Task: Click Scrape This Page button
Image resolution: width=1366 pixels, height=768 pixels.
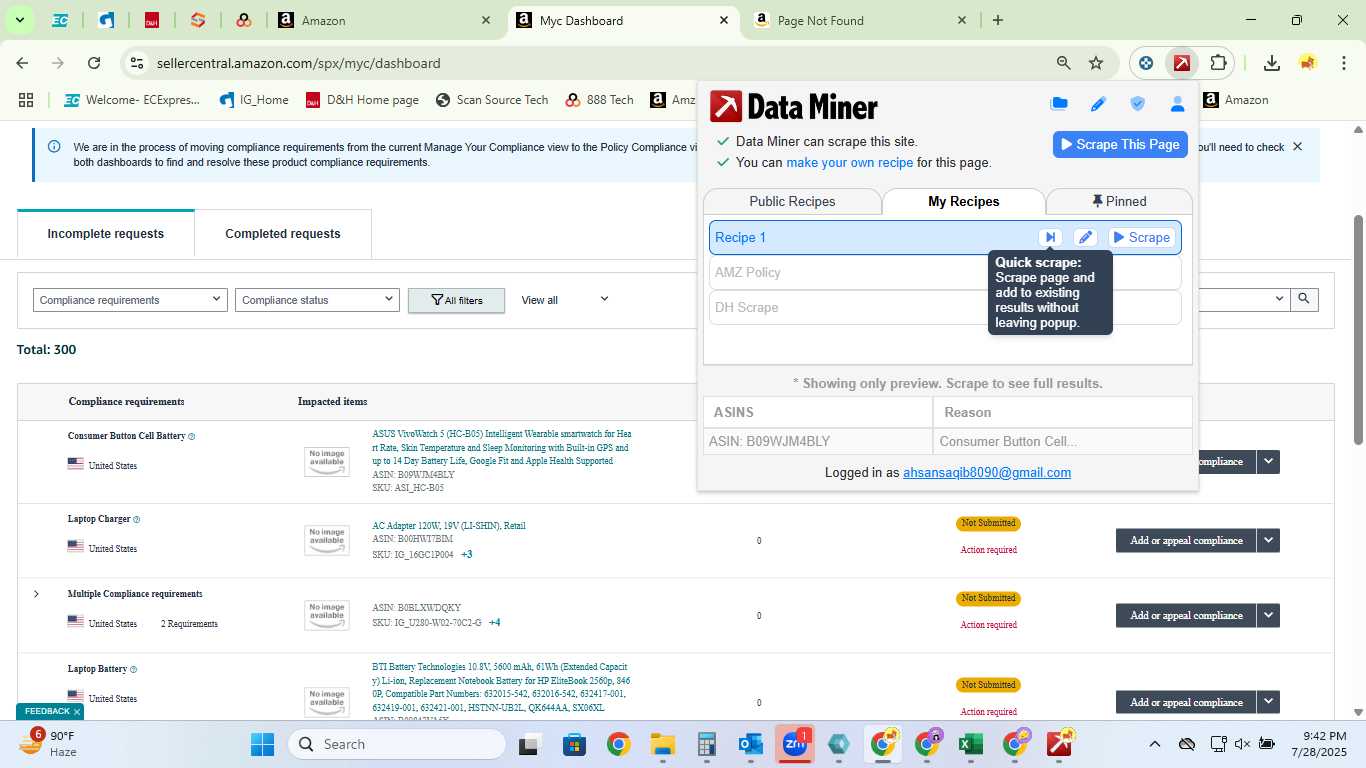Action: tap(1120, 144)
